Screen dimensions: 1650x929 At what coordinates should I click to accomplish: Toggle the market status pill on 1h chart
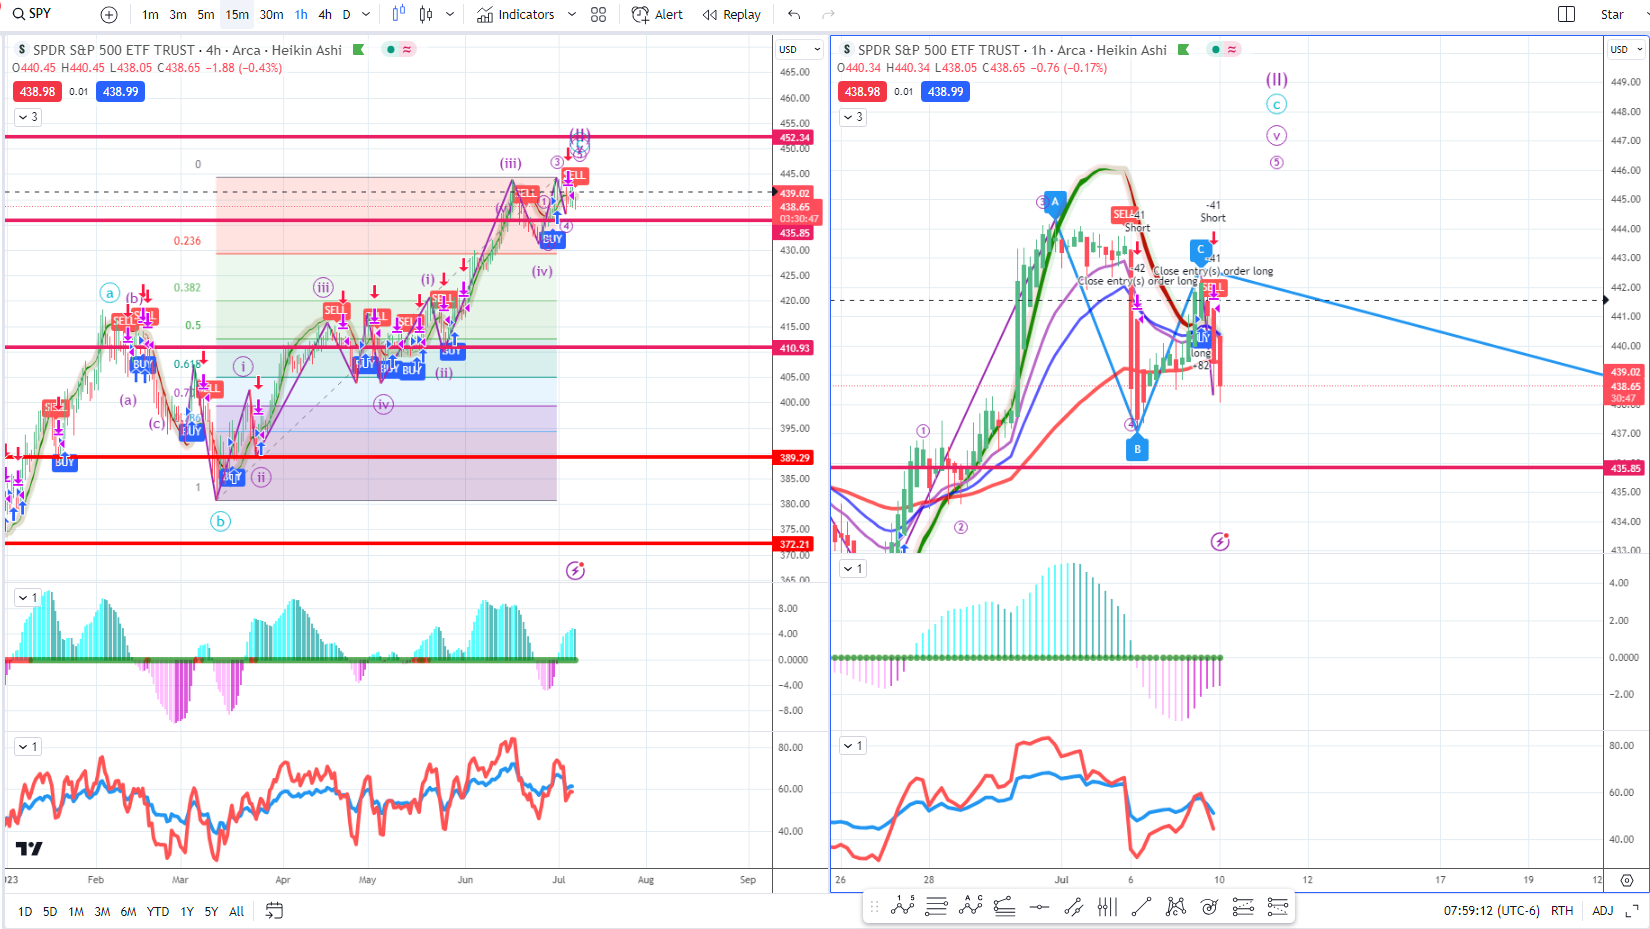pos(1224,50)
